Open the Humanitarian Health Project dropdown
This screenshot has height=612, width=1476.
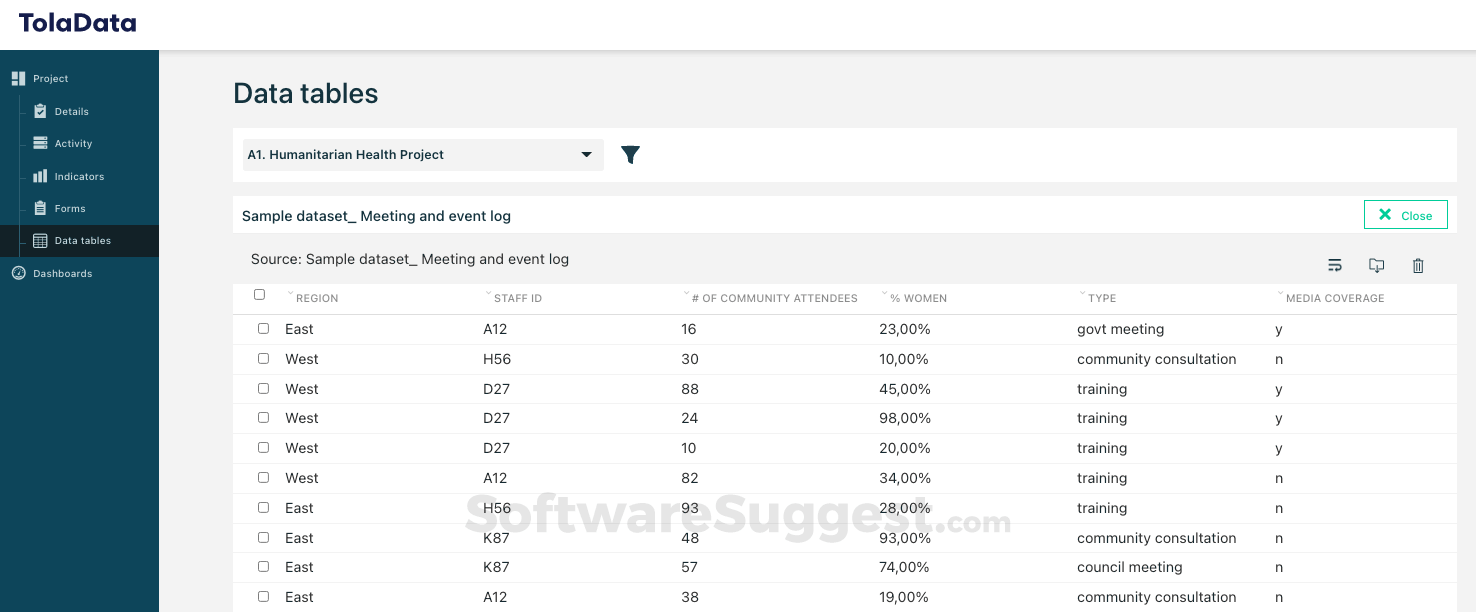point(422,155)
